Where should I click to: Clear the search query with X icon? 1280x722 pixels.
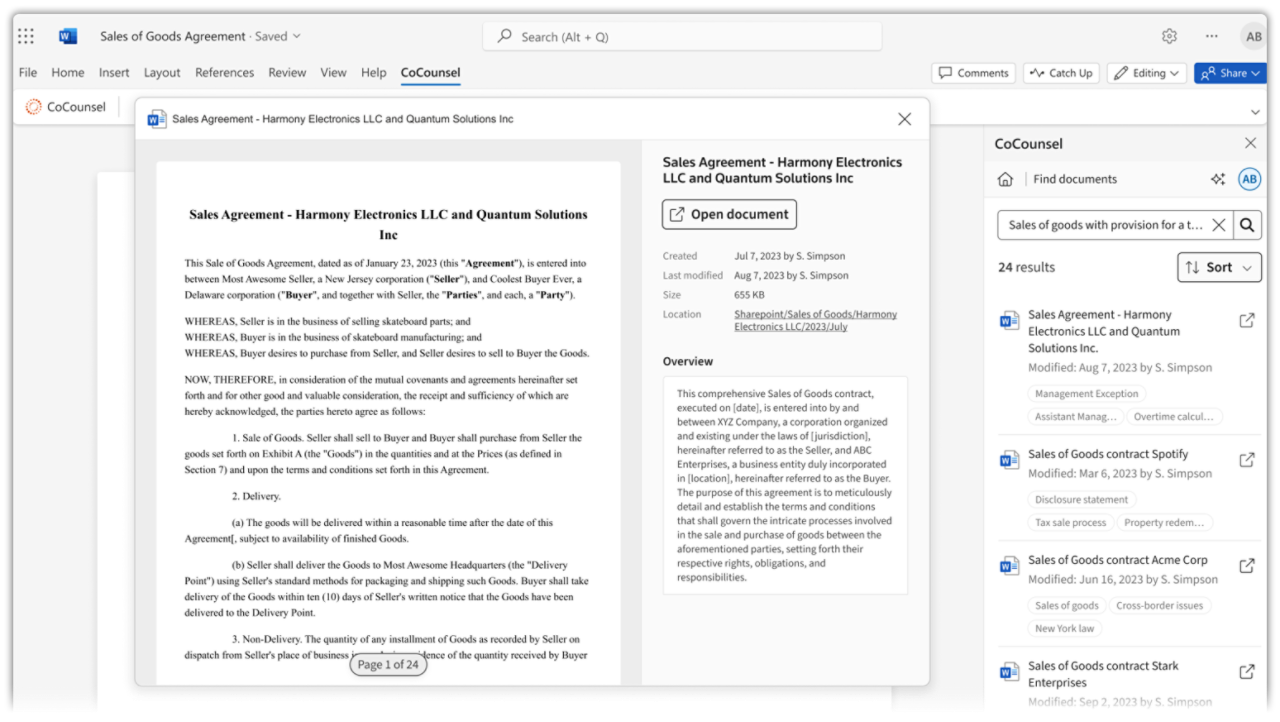(x=1218, y=225)
